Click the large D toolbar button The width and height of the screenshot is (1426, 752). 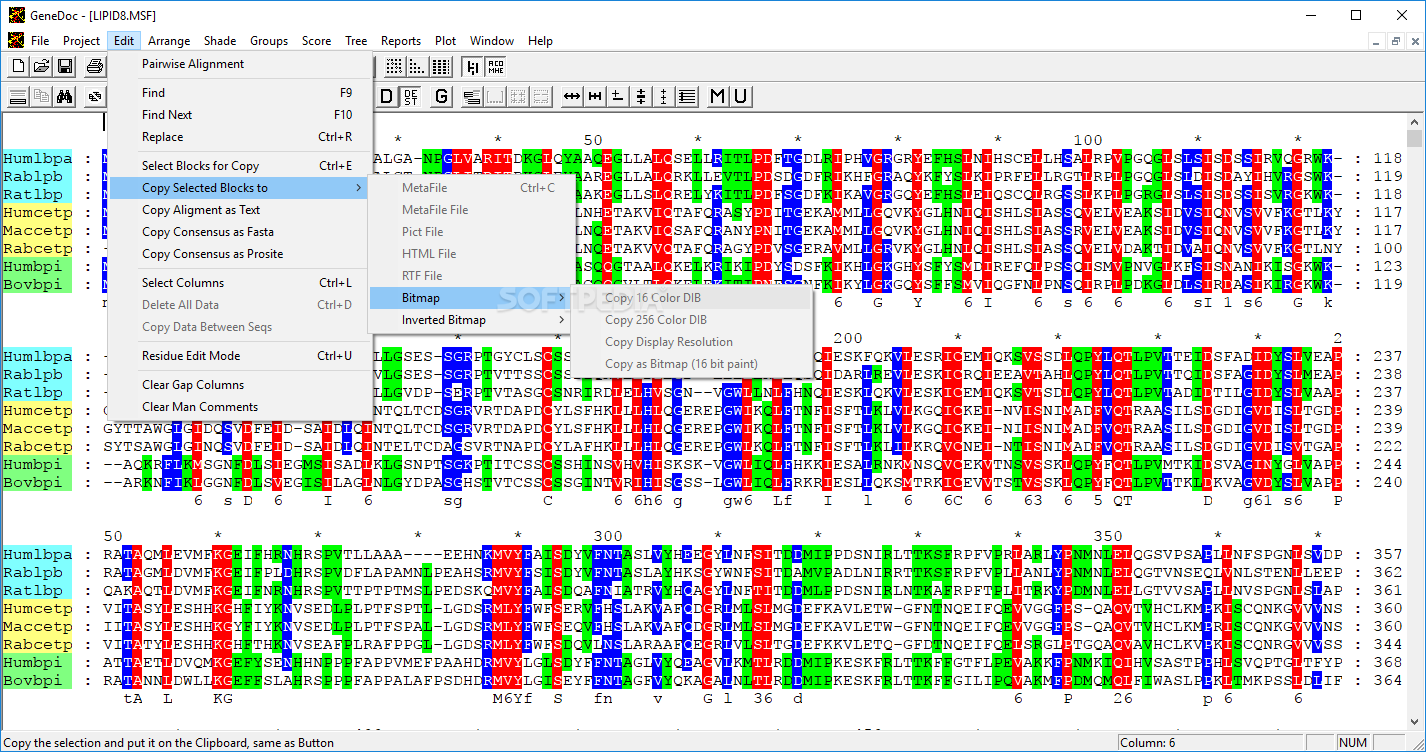pos(387,97)
